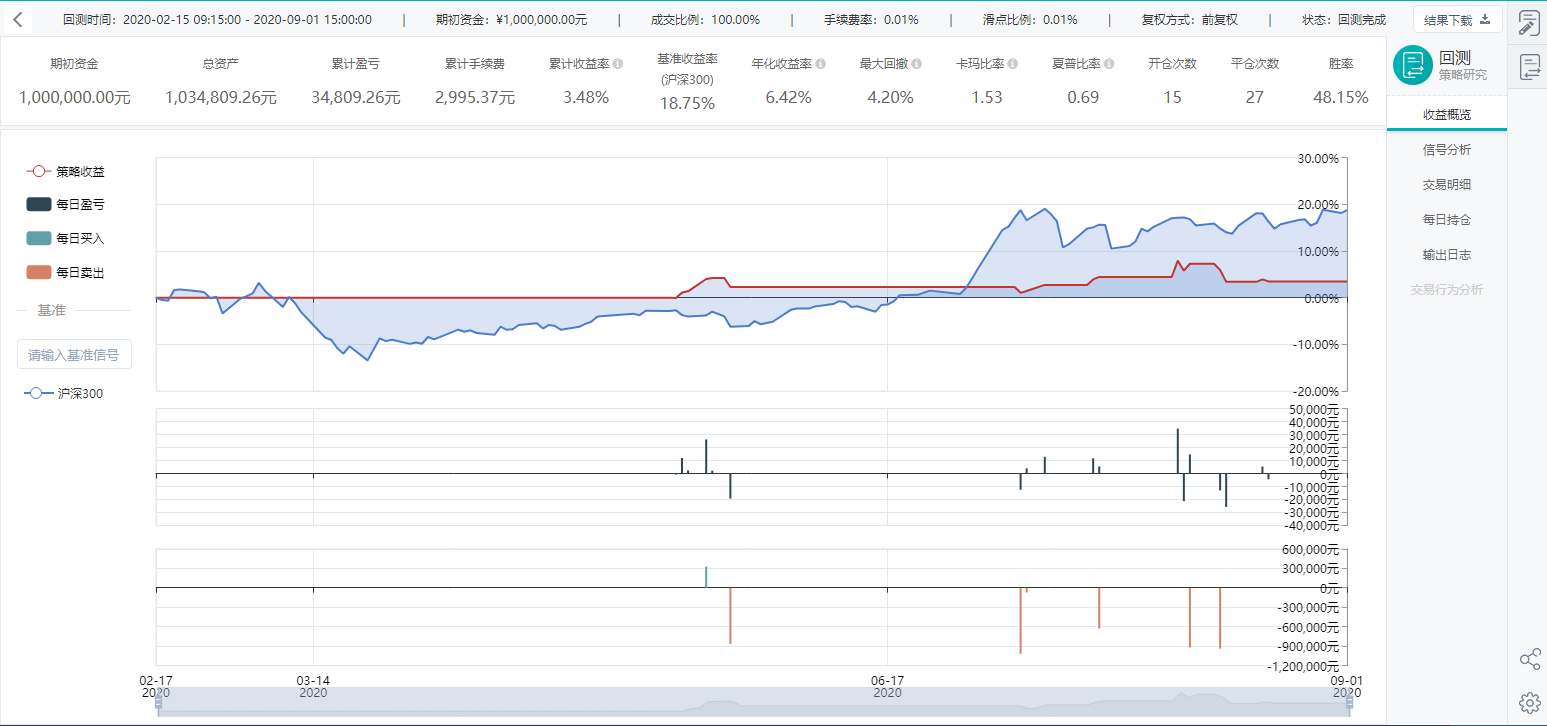Click the 结果下载 button
This screenshot has height=726, width=1547.
click(1457, 19)
